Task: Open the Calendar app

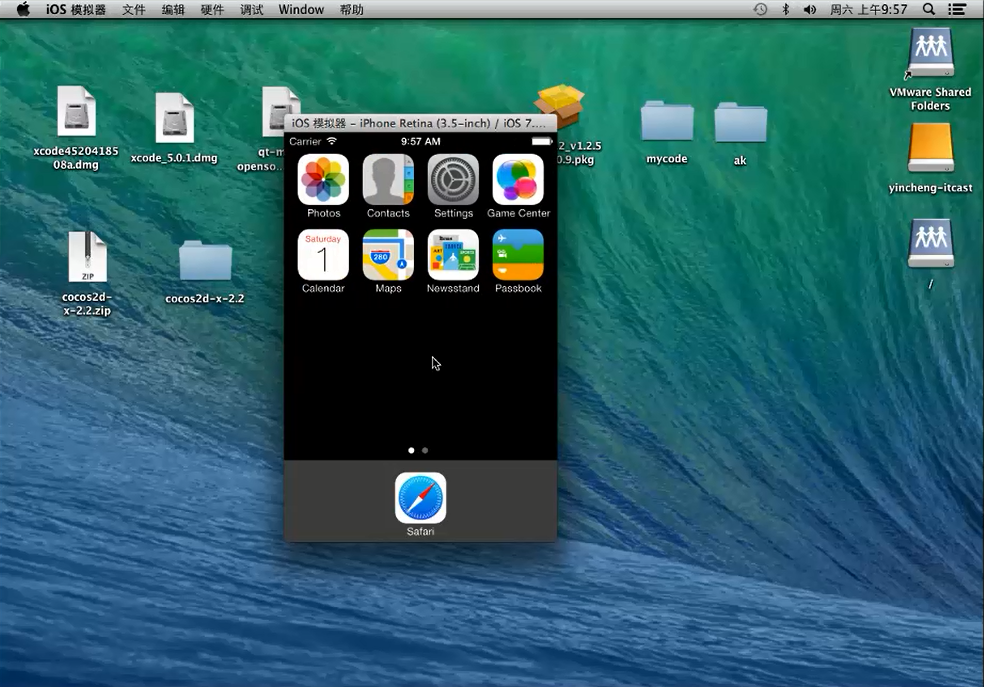Action: pos(323,255)
